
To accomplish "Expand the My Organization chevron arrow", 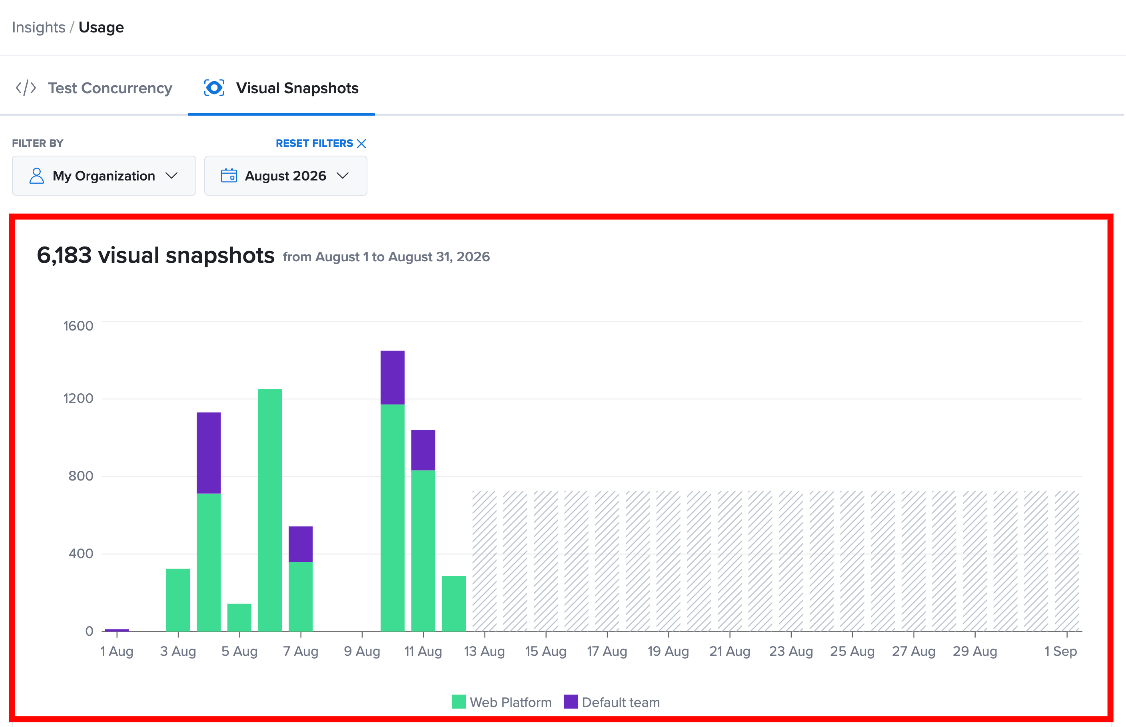I will click(172, 176).
